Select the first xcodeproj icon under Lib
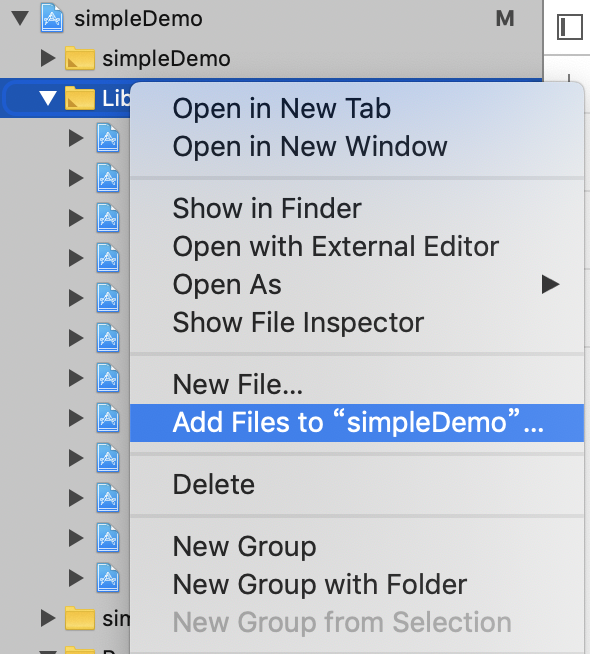The height and width of the screenshot is (654, 590). [108, 138]
